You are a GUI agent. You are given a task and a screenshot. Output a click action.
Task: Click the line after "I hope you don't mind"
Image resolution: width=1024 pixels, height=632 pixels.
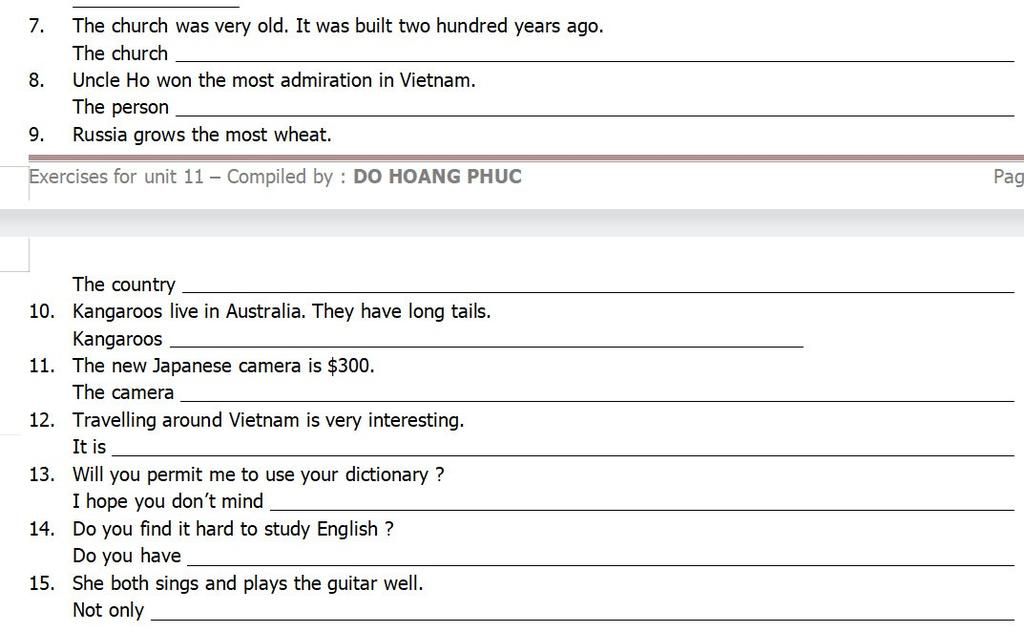click(642, 509)
